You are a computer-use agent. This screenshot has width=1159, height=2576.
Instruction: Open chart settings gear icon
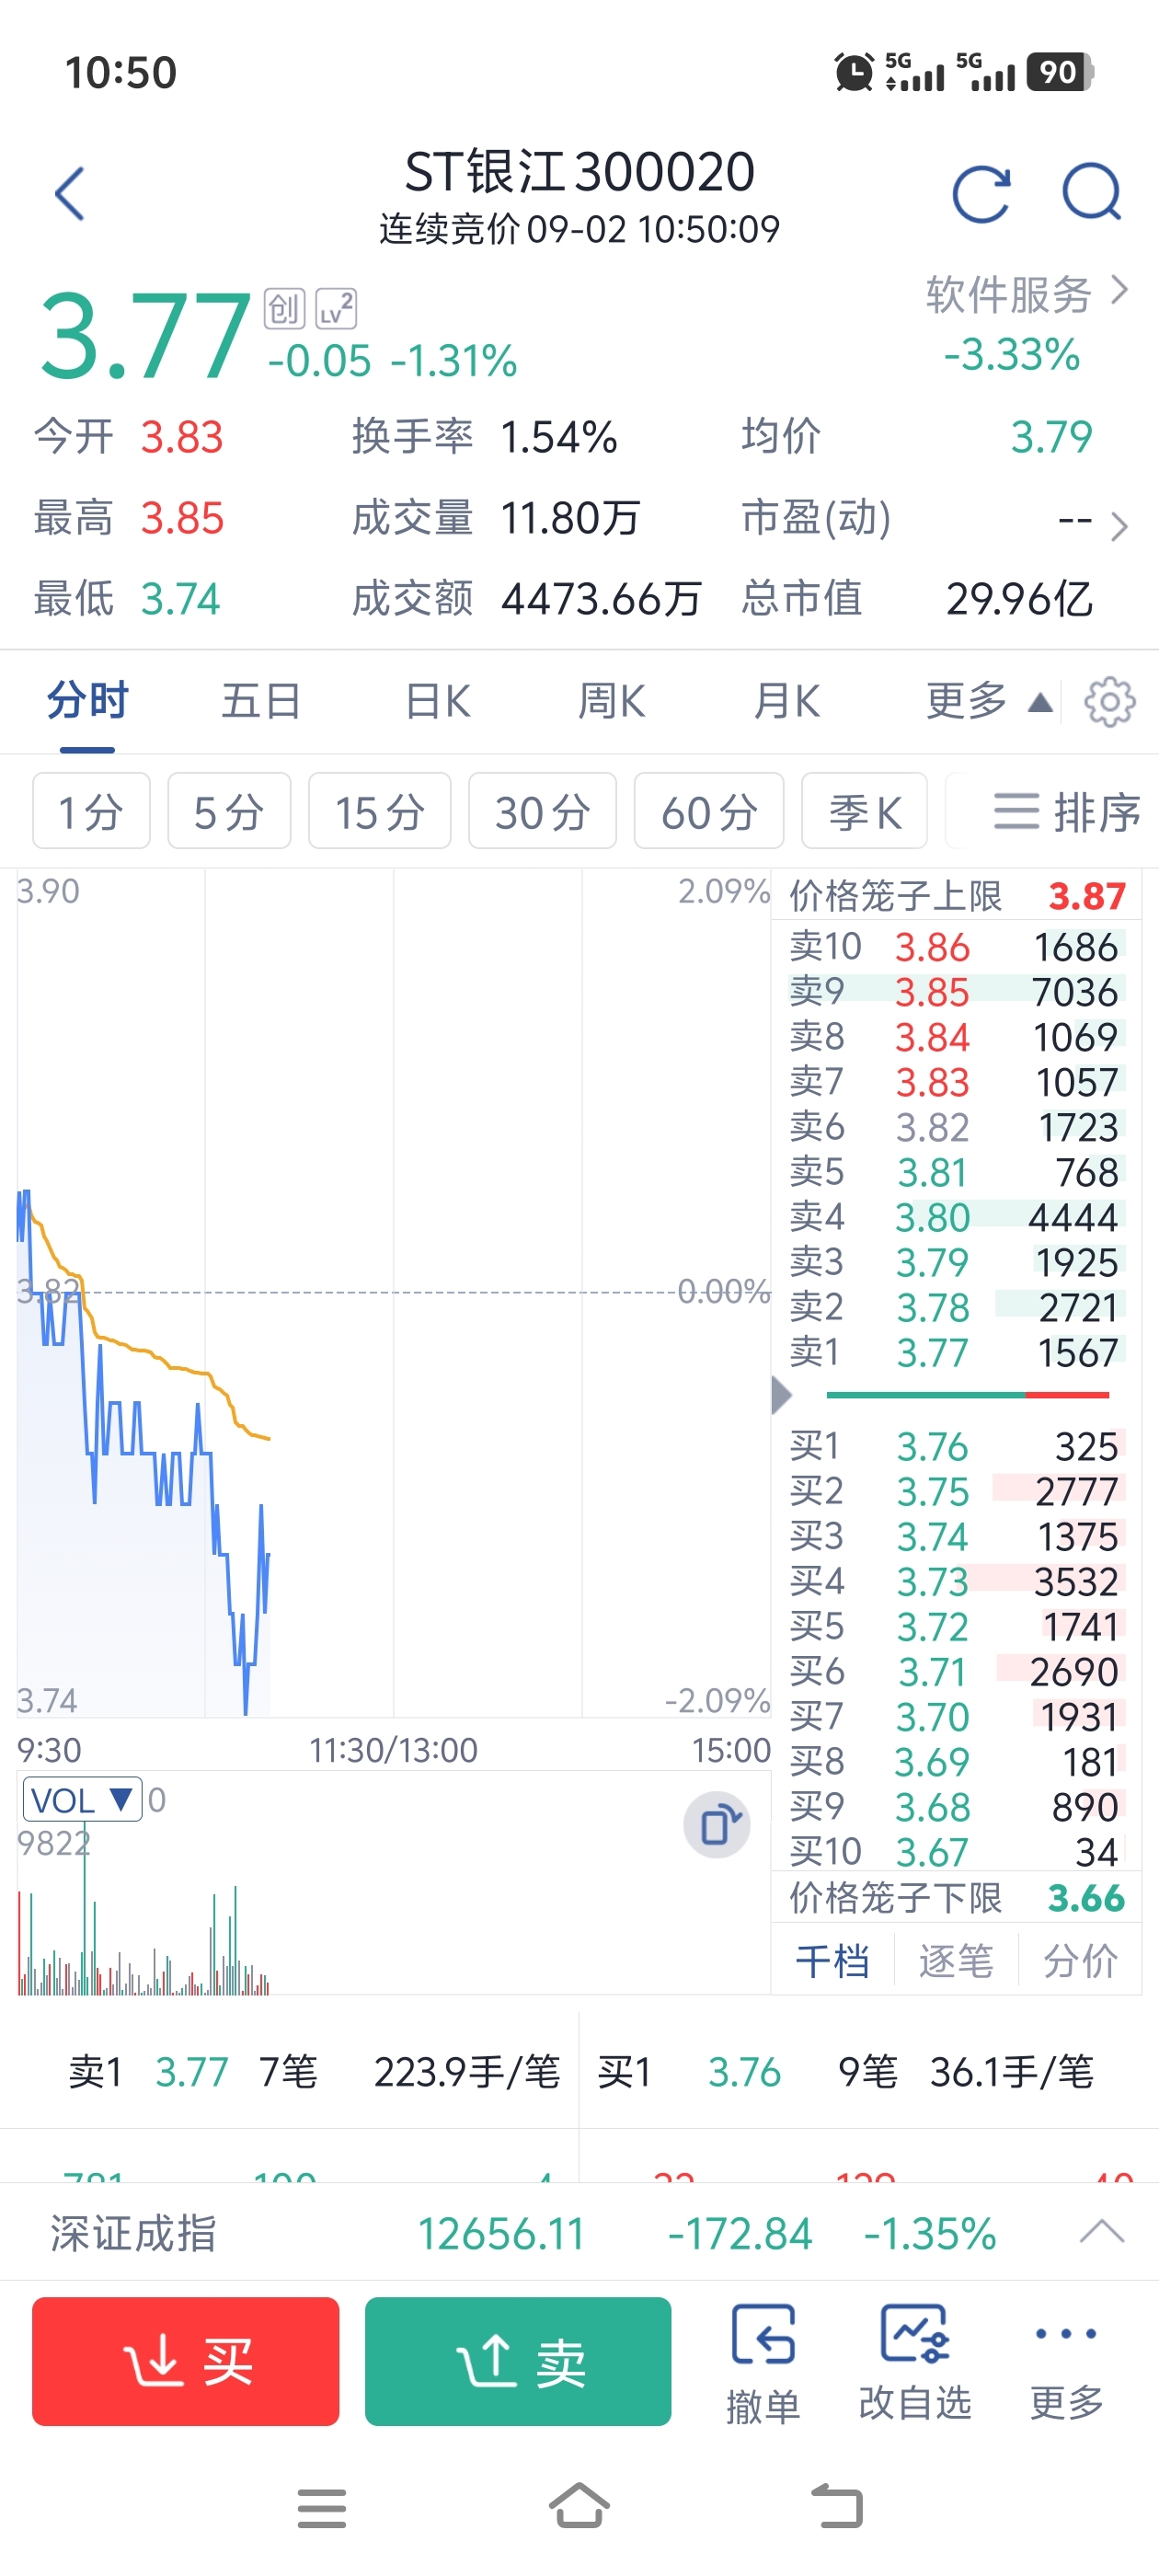click(x=1109, y=702)
